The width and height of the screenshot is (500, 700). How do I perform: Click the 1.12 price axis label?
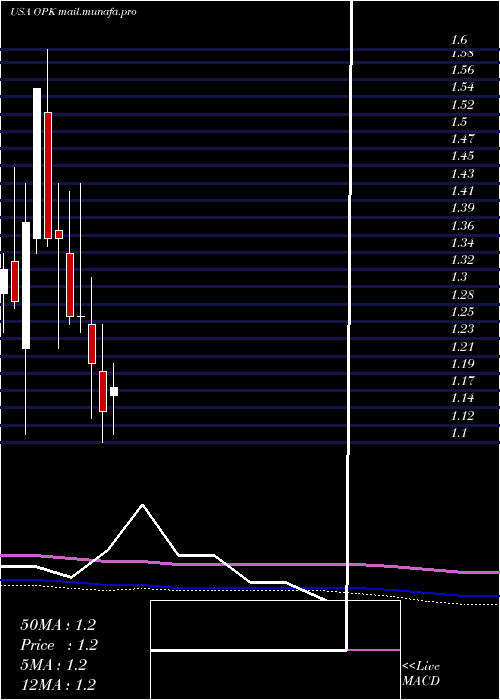462,416
